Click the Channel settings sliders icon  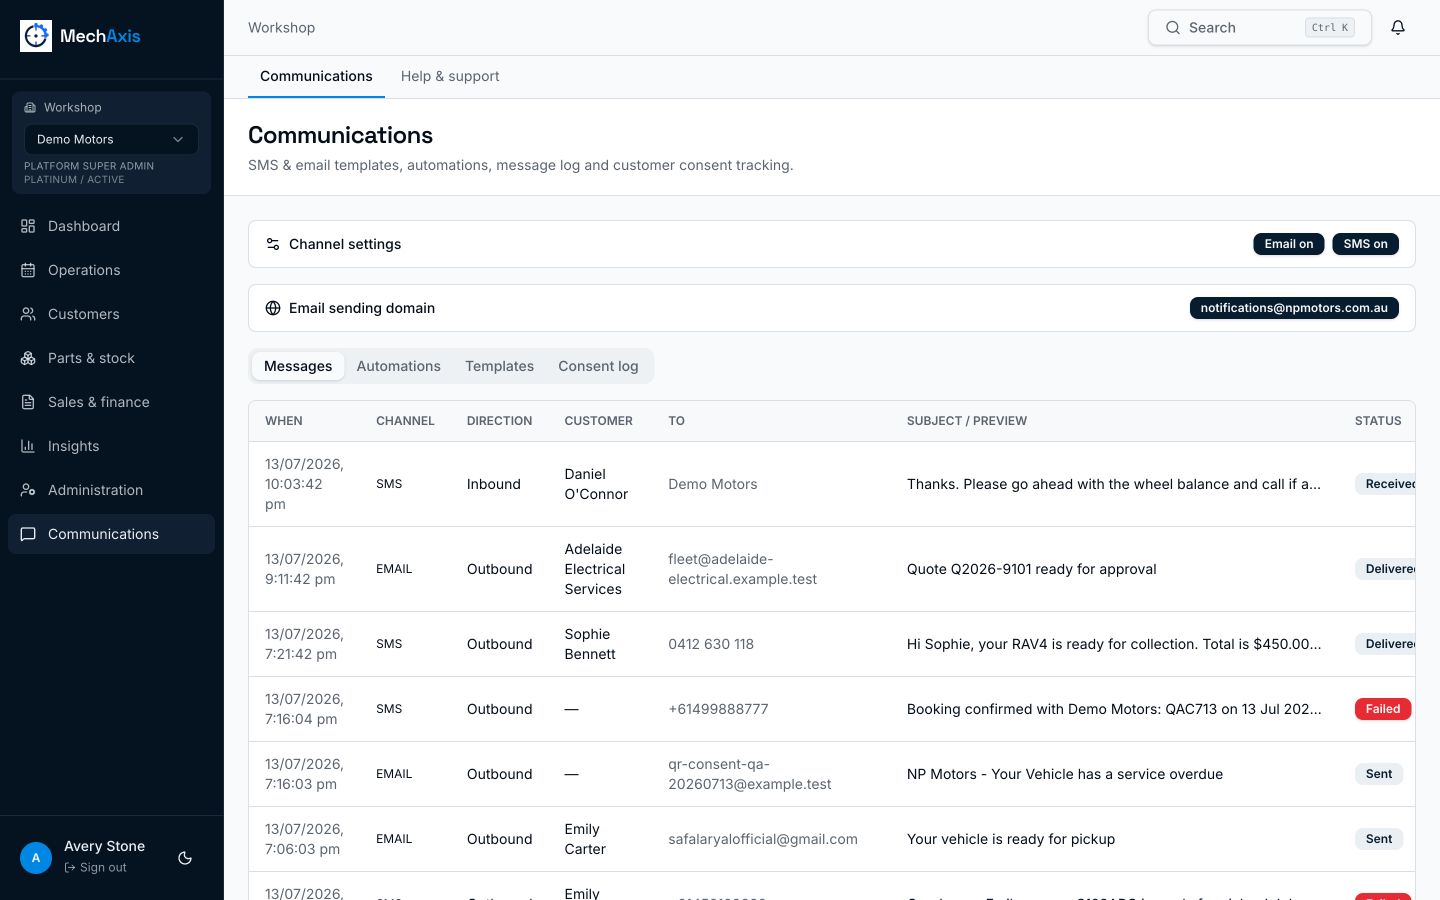273,244
